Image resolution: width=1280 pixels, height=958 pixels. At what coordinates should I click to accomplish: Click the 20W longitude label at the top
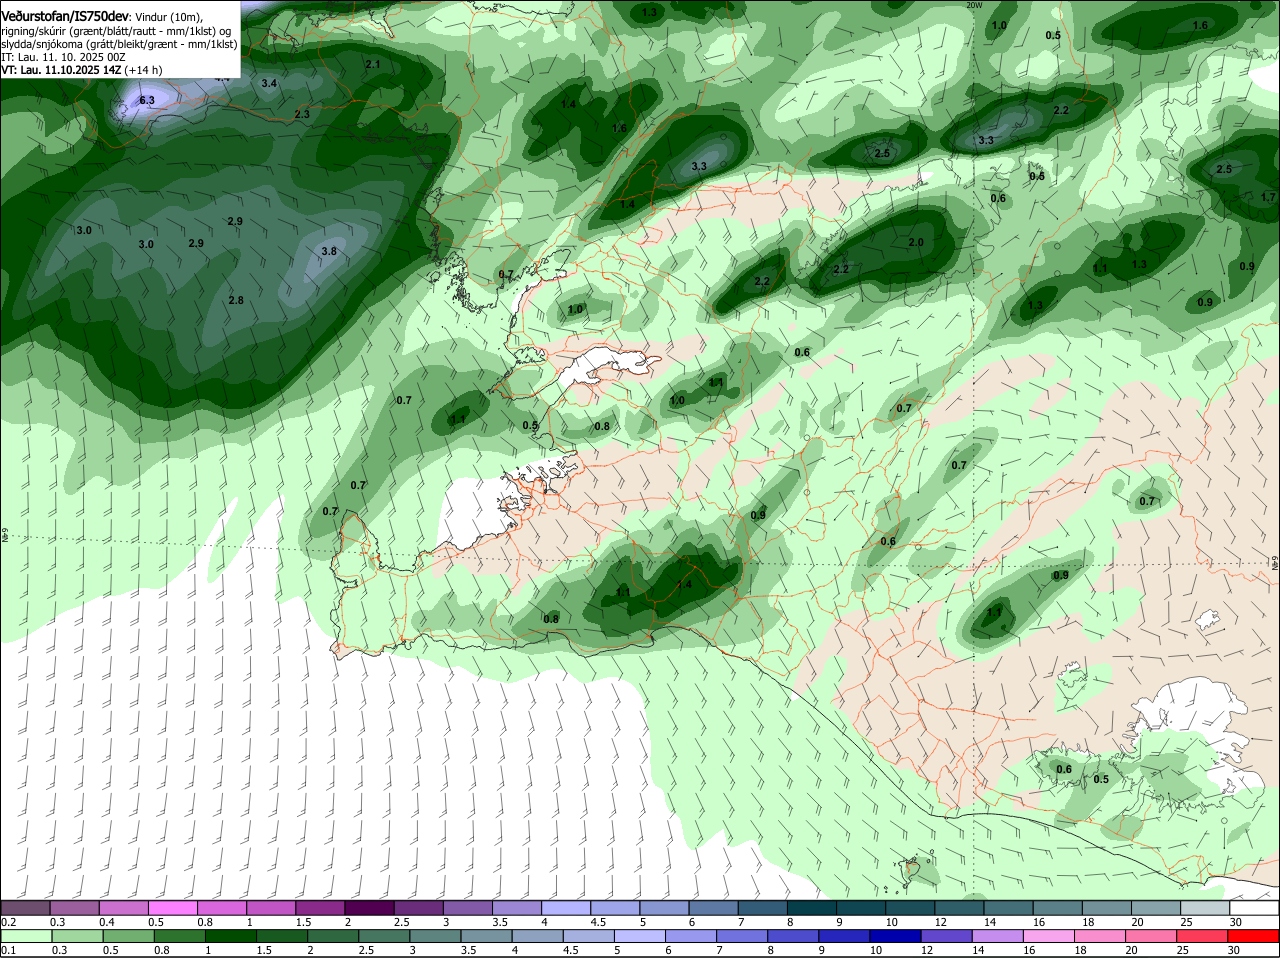974,5
